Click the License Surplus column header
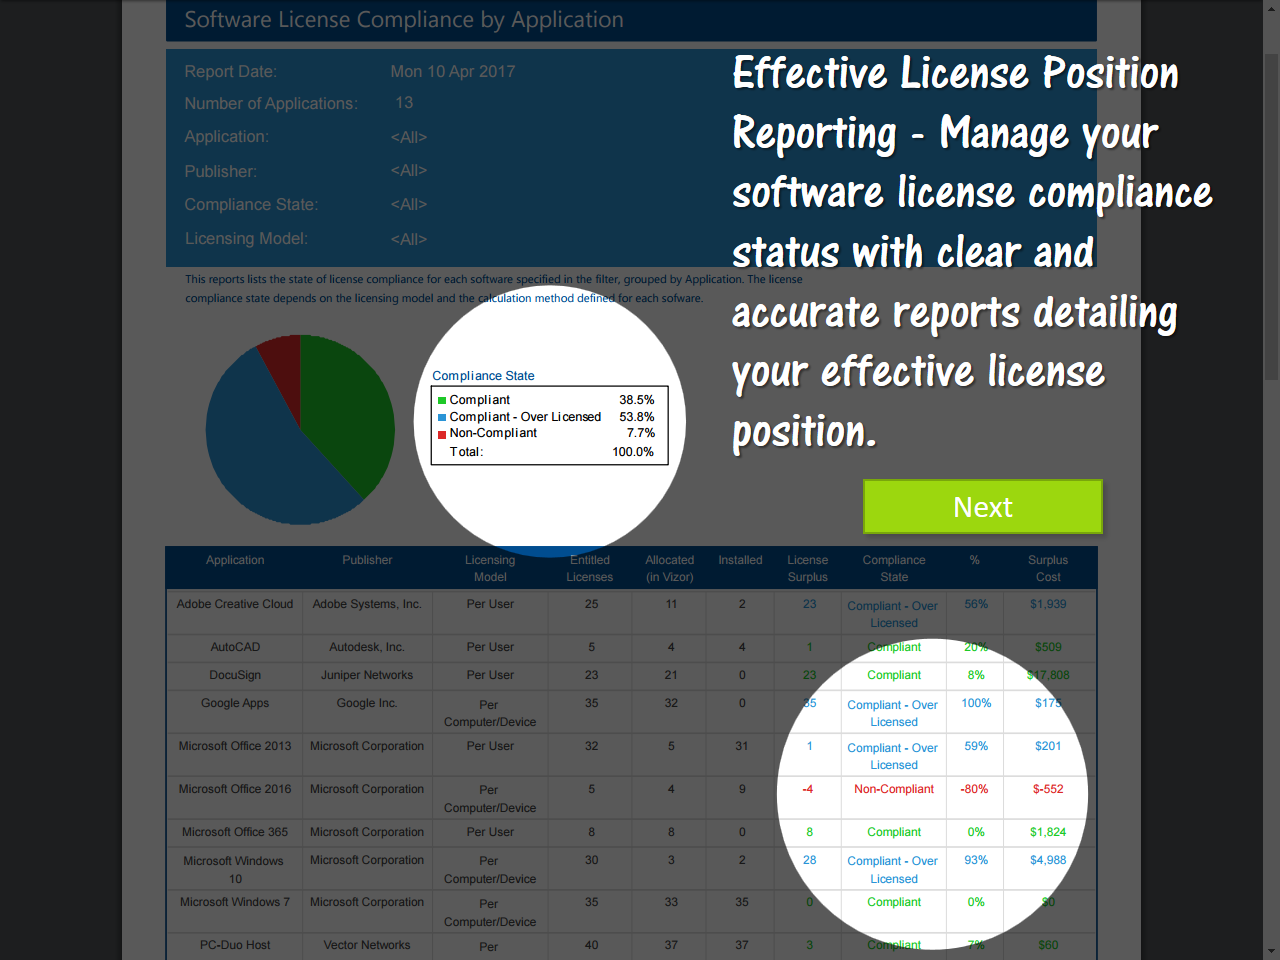Image resolution: width=1280 pixels, height=960 pixels. [808, 568]
